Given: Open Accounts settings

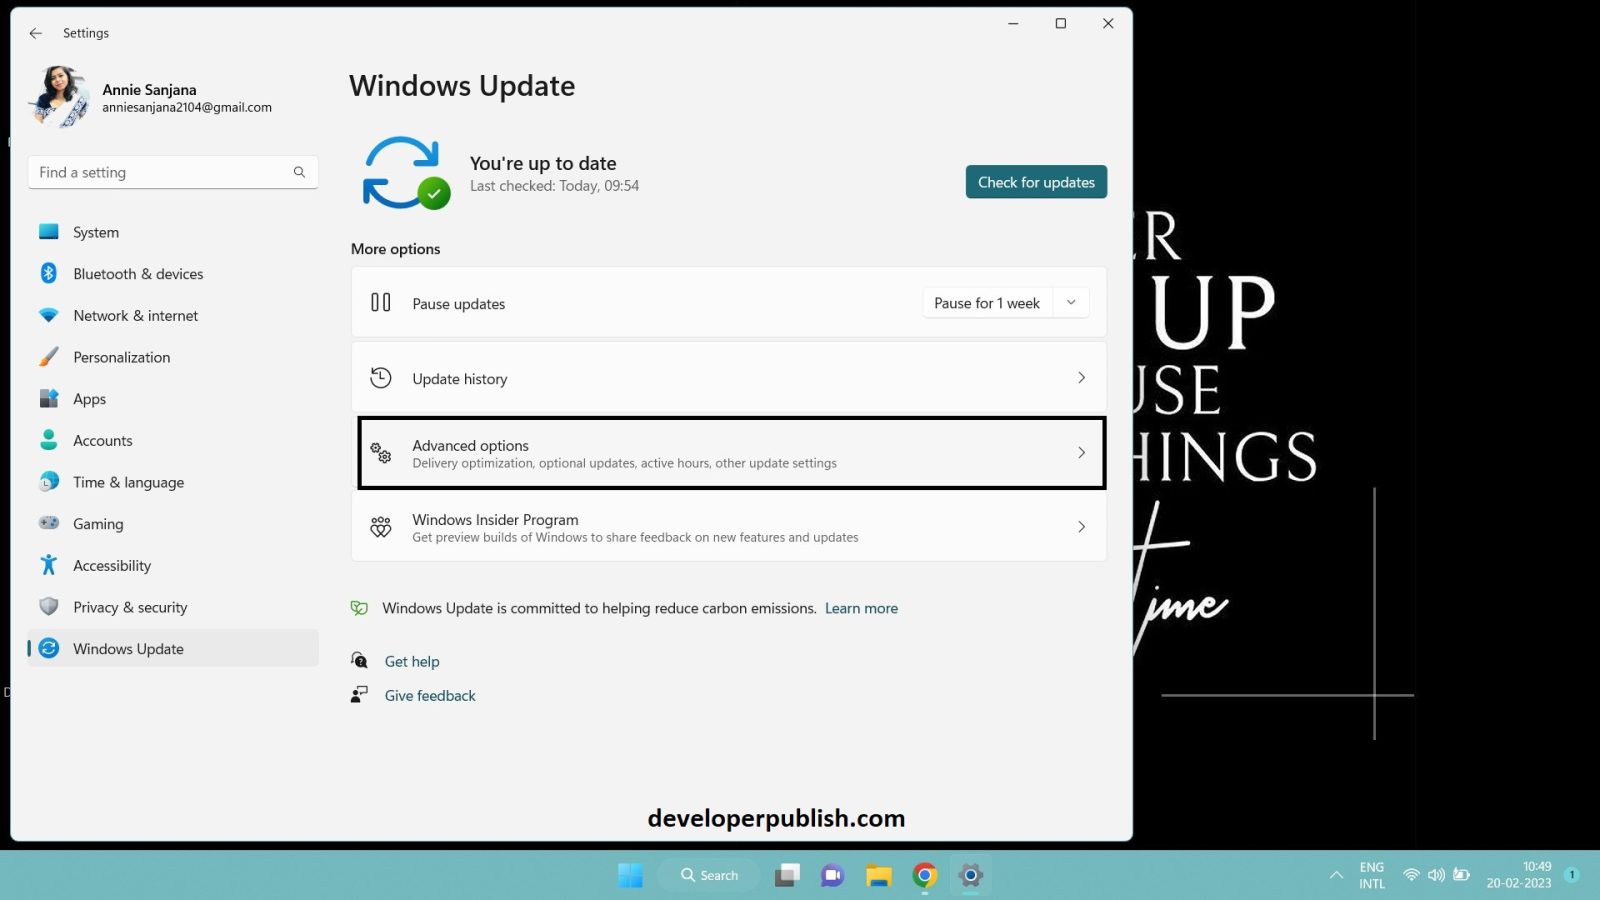Looking at the screenshot, I should (102, 440).
